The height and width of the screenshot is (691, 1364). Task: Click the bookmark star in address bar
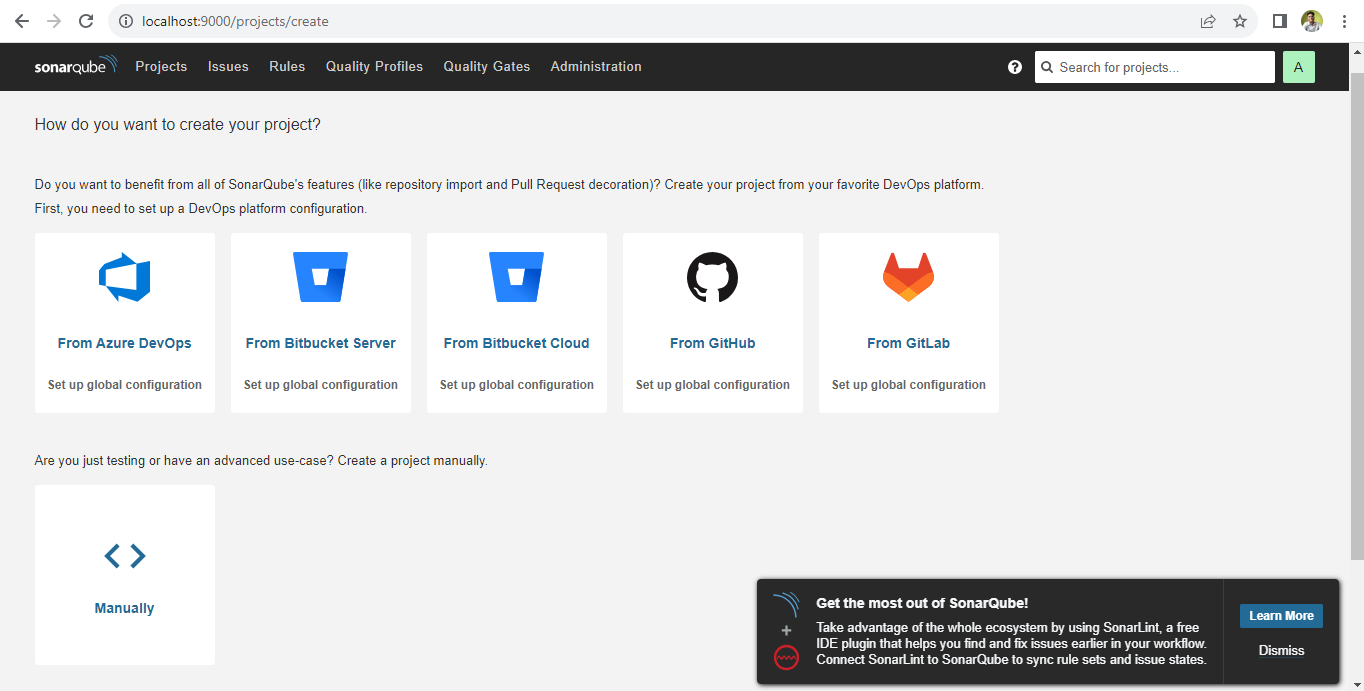[x=1240, y=20]
